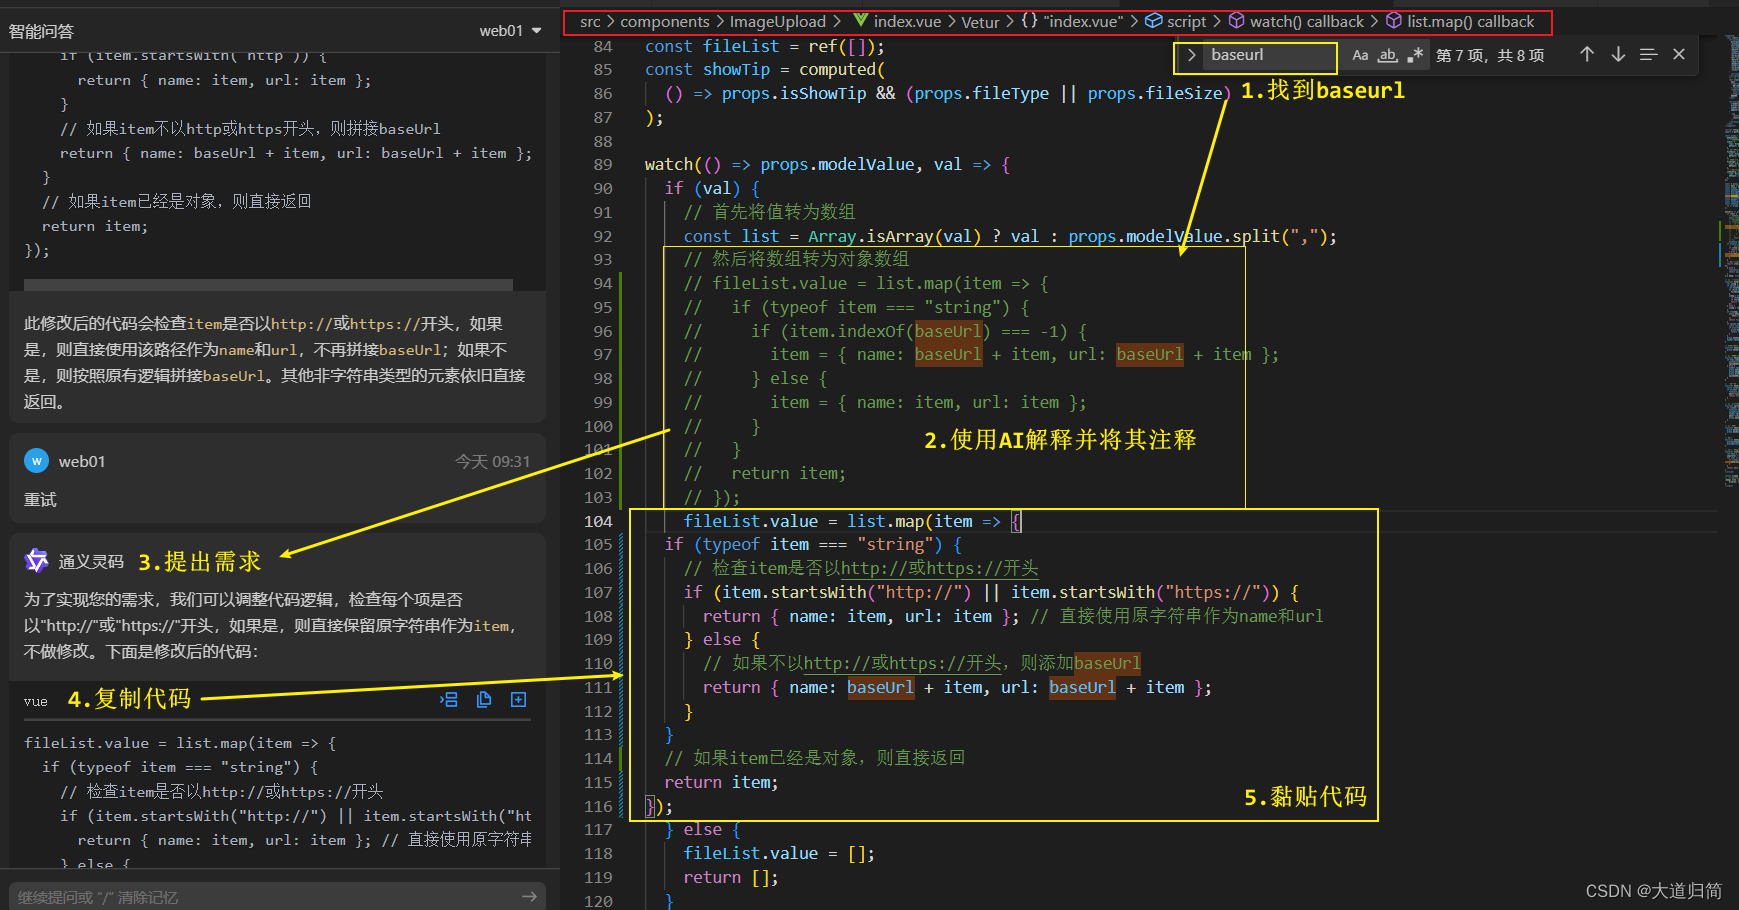Screen dimensions: 1739x910
Task: Select watch() callback in breadcrumb
Action: pyautogui.click(x=1306, y=22)
